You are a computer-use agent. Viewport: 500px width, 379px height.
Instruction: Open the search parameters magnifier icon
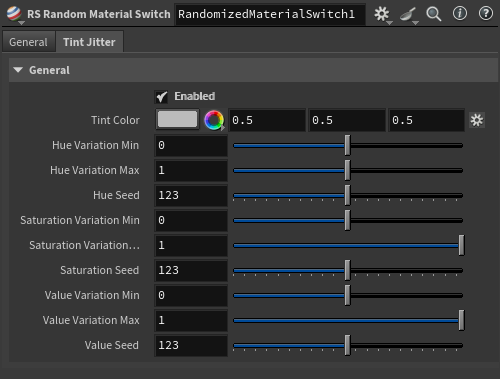(433, 14)
